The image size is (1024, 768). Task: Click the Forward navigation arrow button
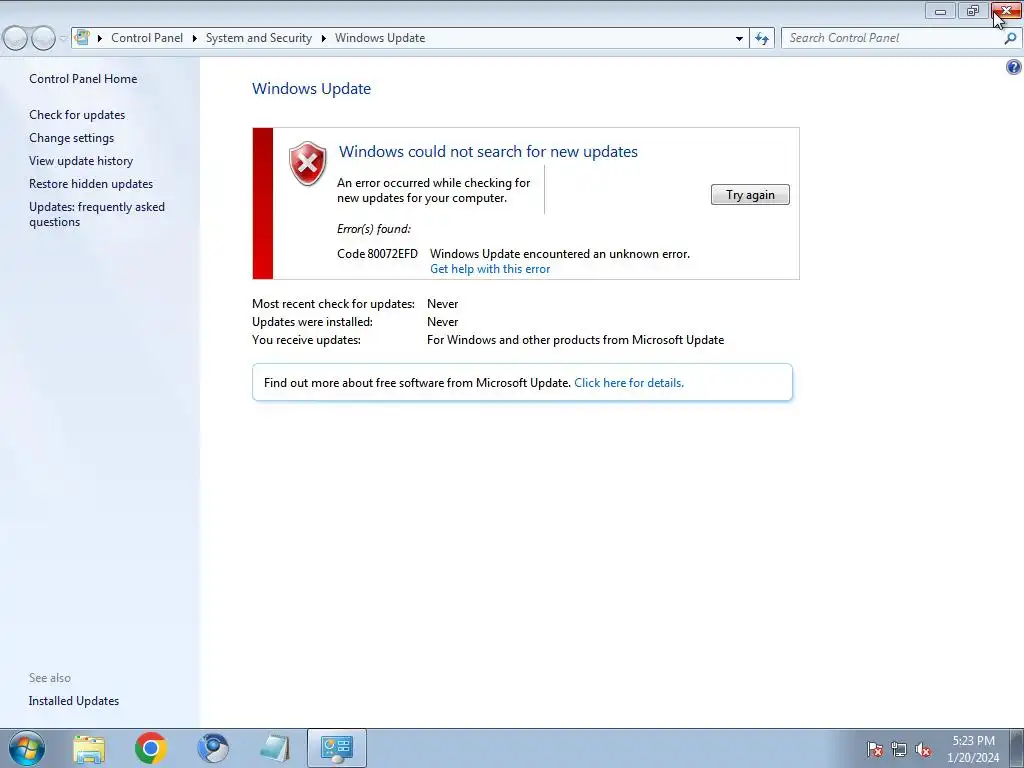click(x=43, y=38)
